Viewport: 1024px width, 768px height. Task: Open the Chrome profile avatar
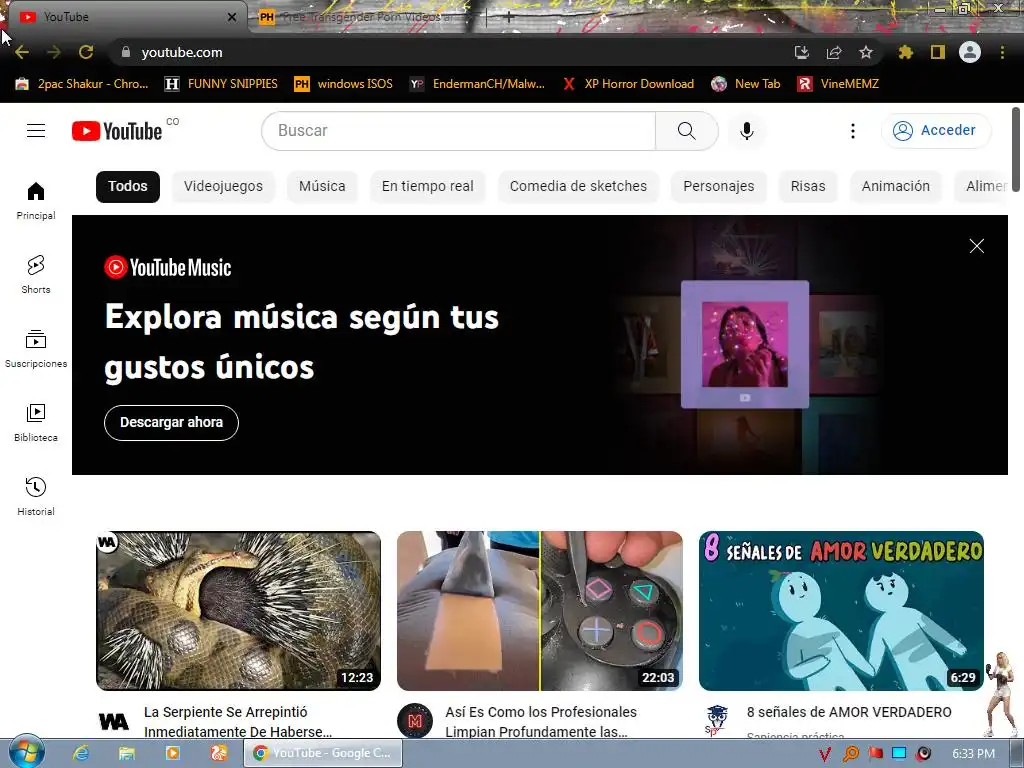click(x=970, y=52)
